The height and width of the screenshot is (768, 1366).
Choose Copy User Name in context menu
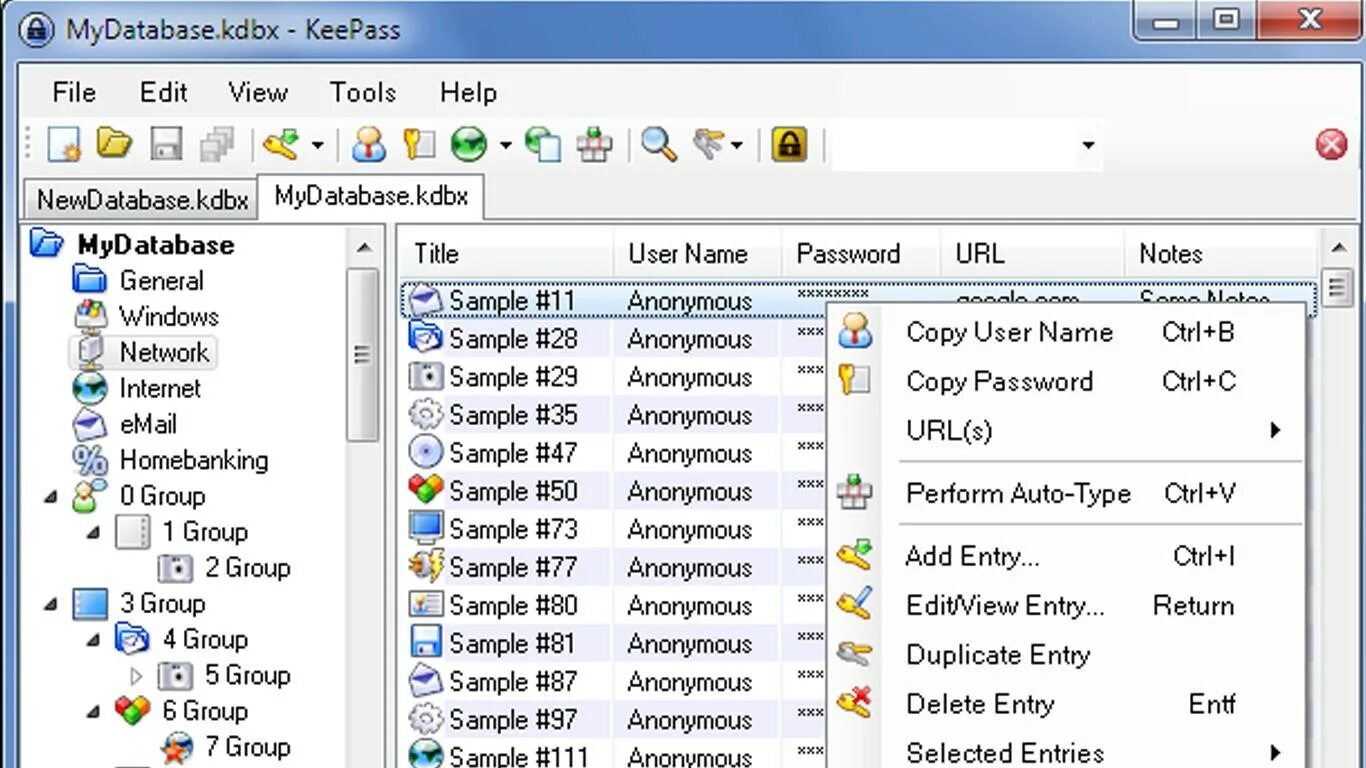coord(1066,332)
